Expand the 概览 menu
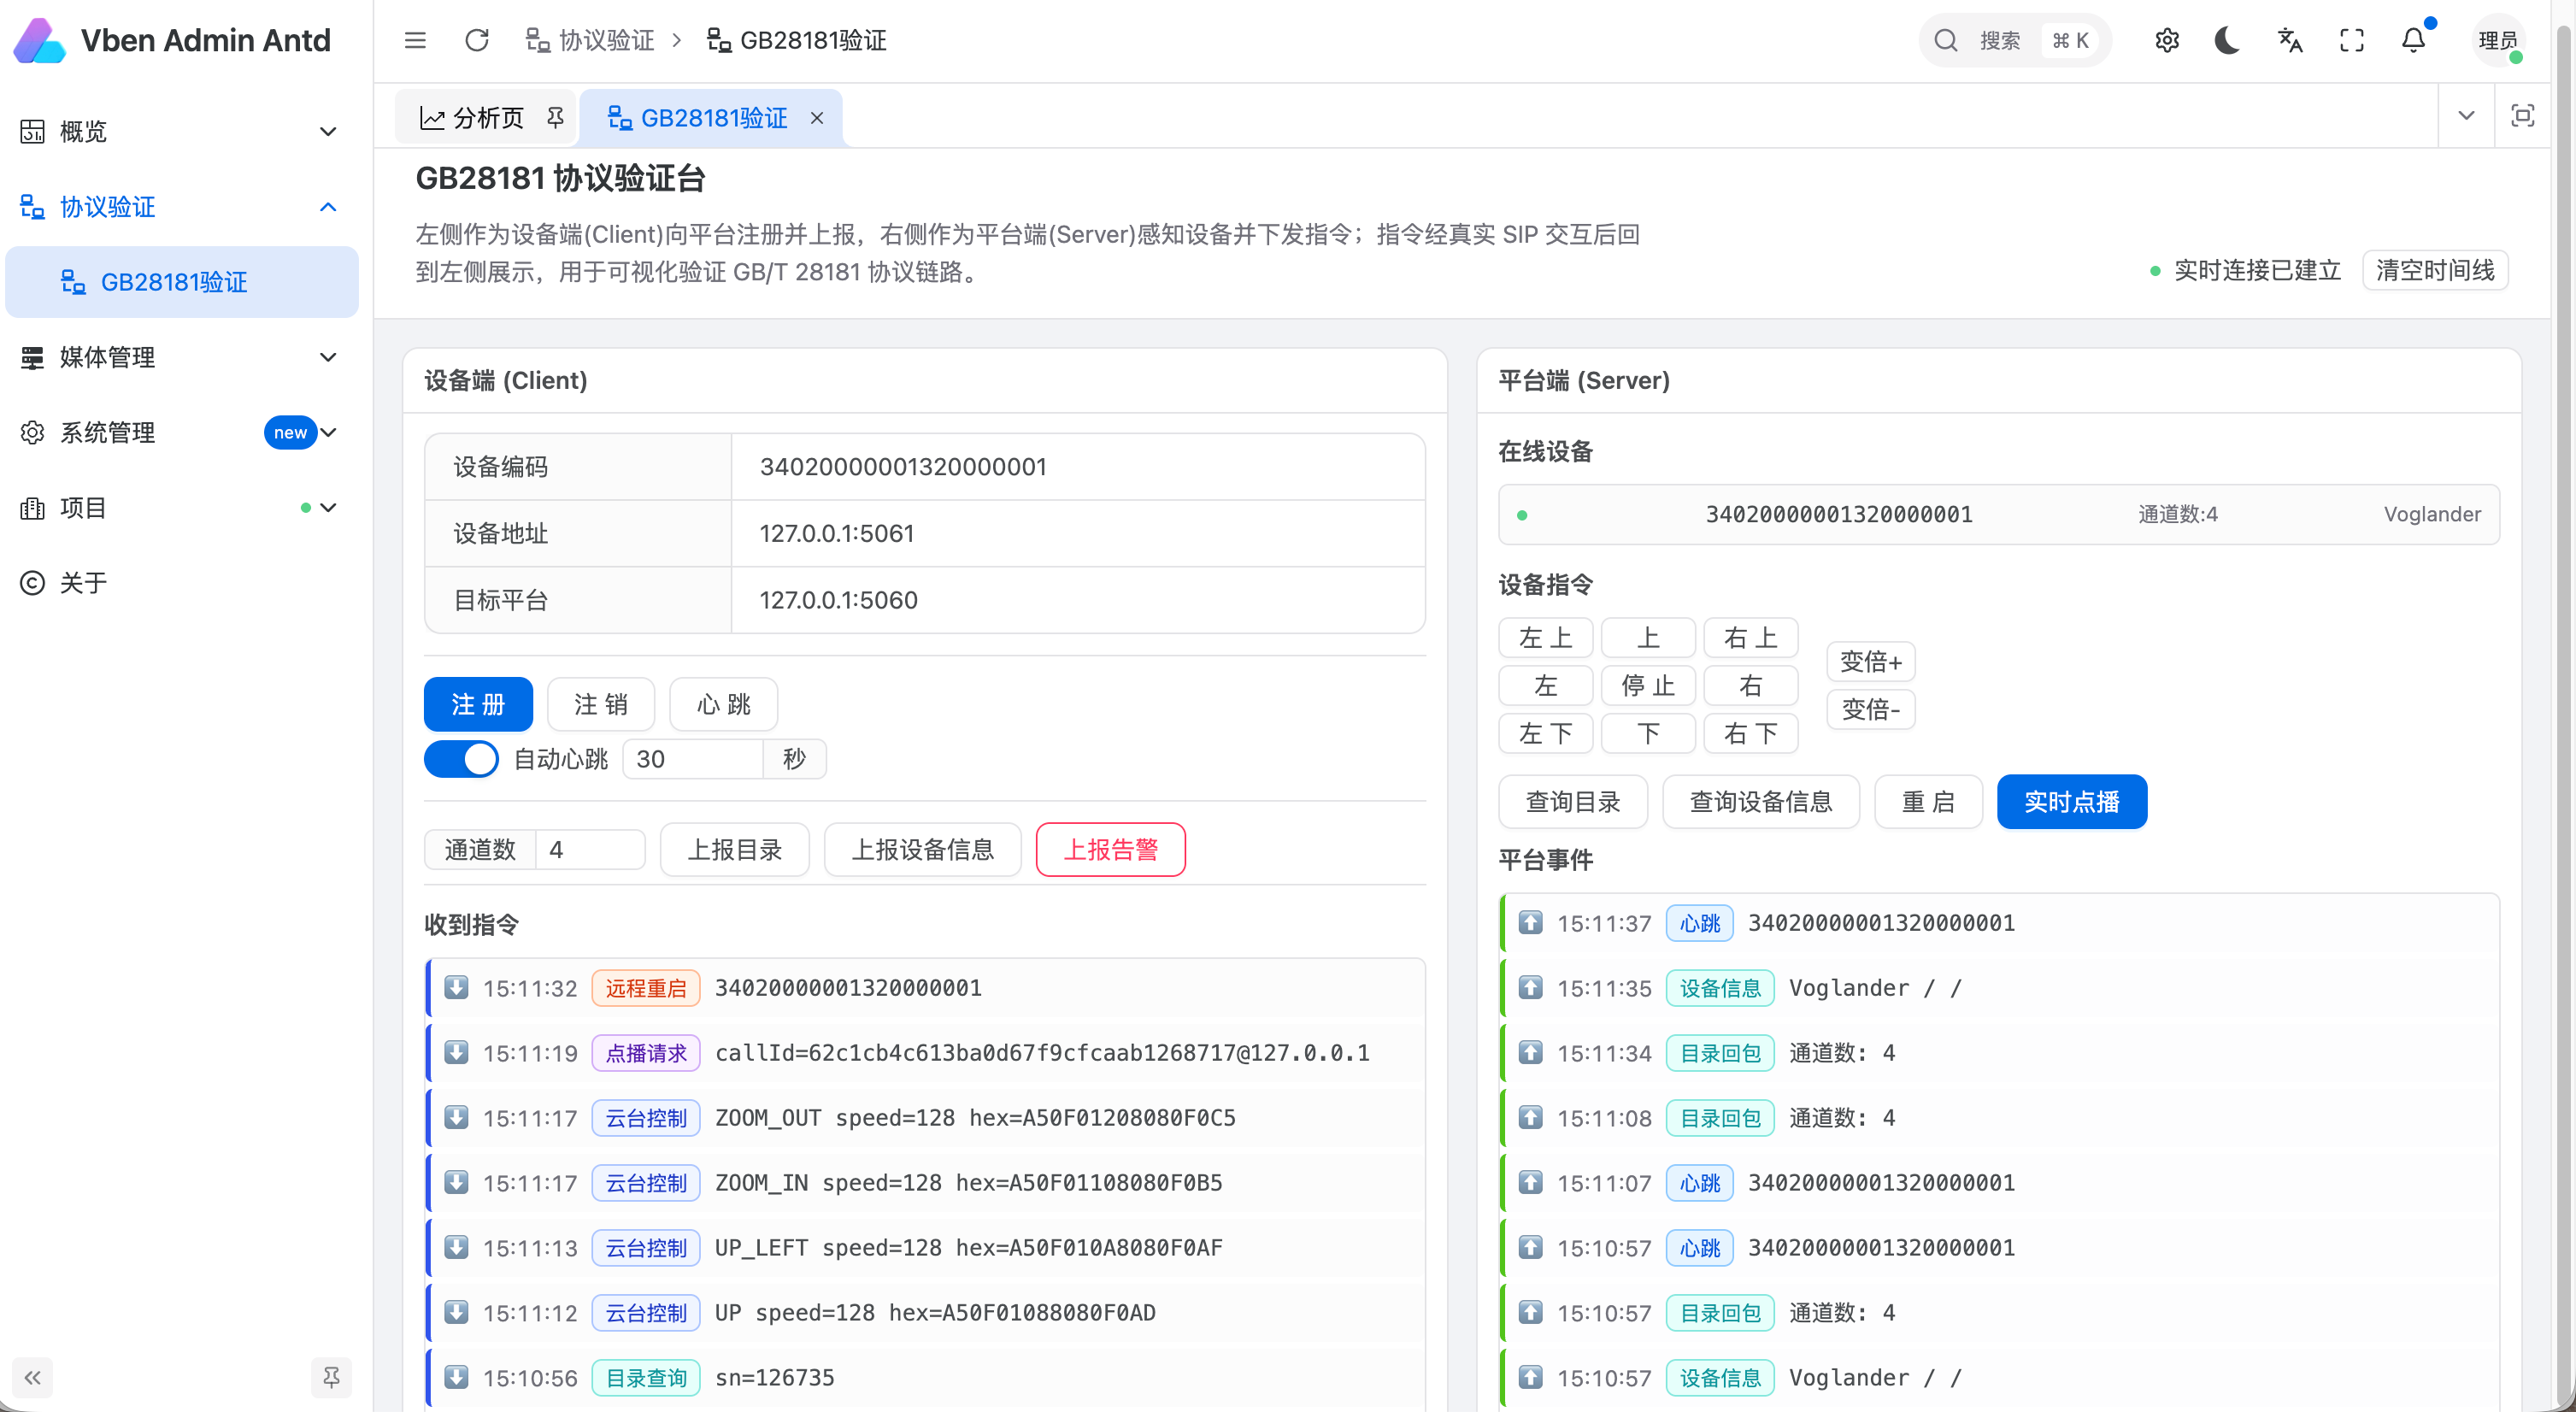Screen dimensions: 2576x1412 [181, 131]
